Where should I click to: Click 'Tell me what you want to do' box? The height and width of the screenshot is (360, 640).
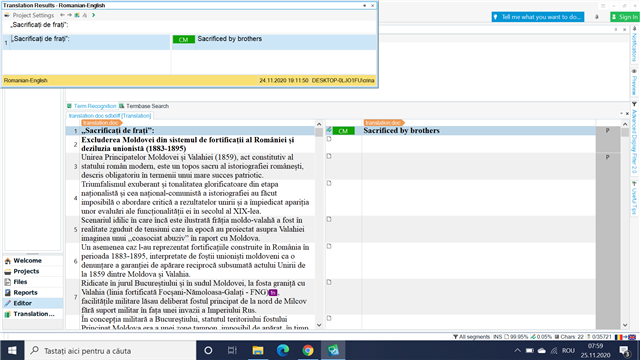click(538, 17)
